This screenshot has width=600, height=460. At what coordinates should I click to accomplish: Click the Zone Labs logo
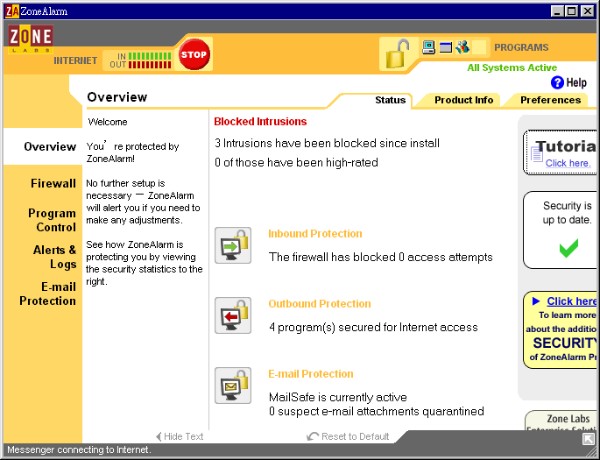pyautogui.click(x=31, y=38)
